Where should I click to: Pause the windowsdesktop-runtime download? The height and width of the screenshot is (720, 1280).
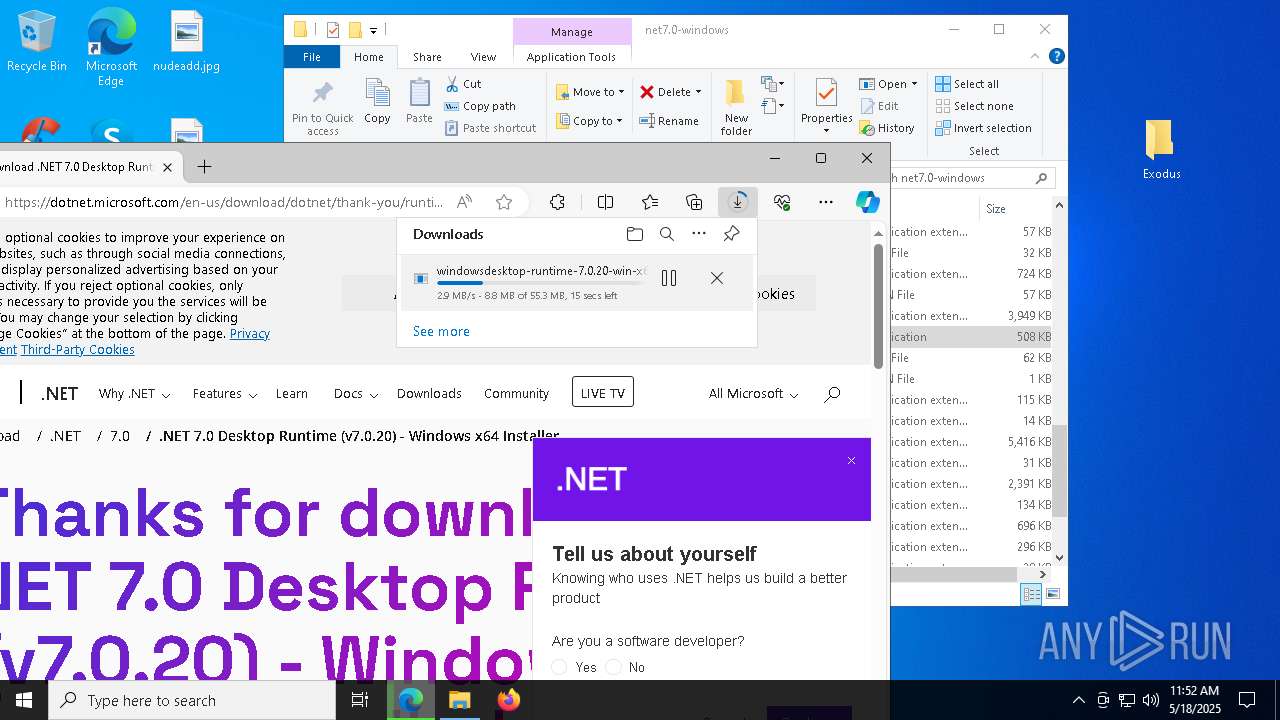pos(669,279)
